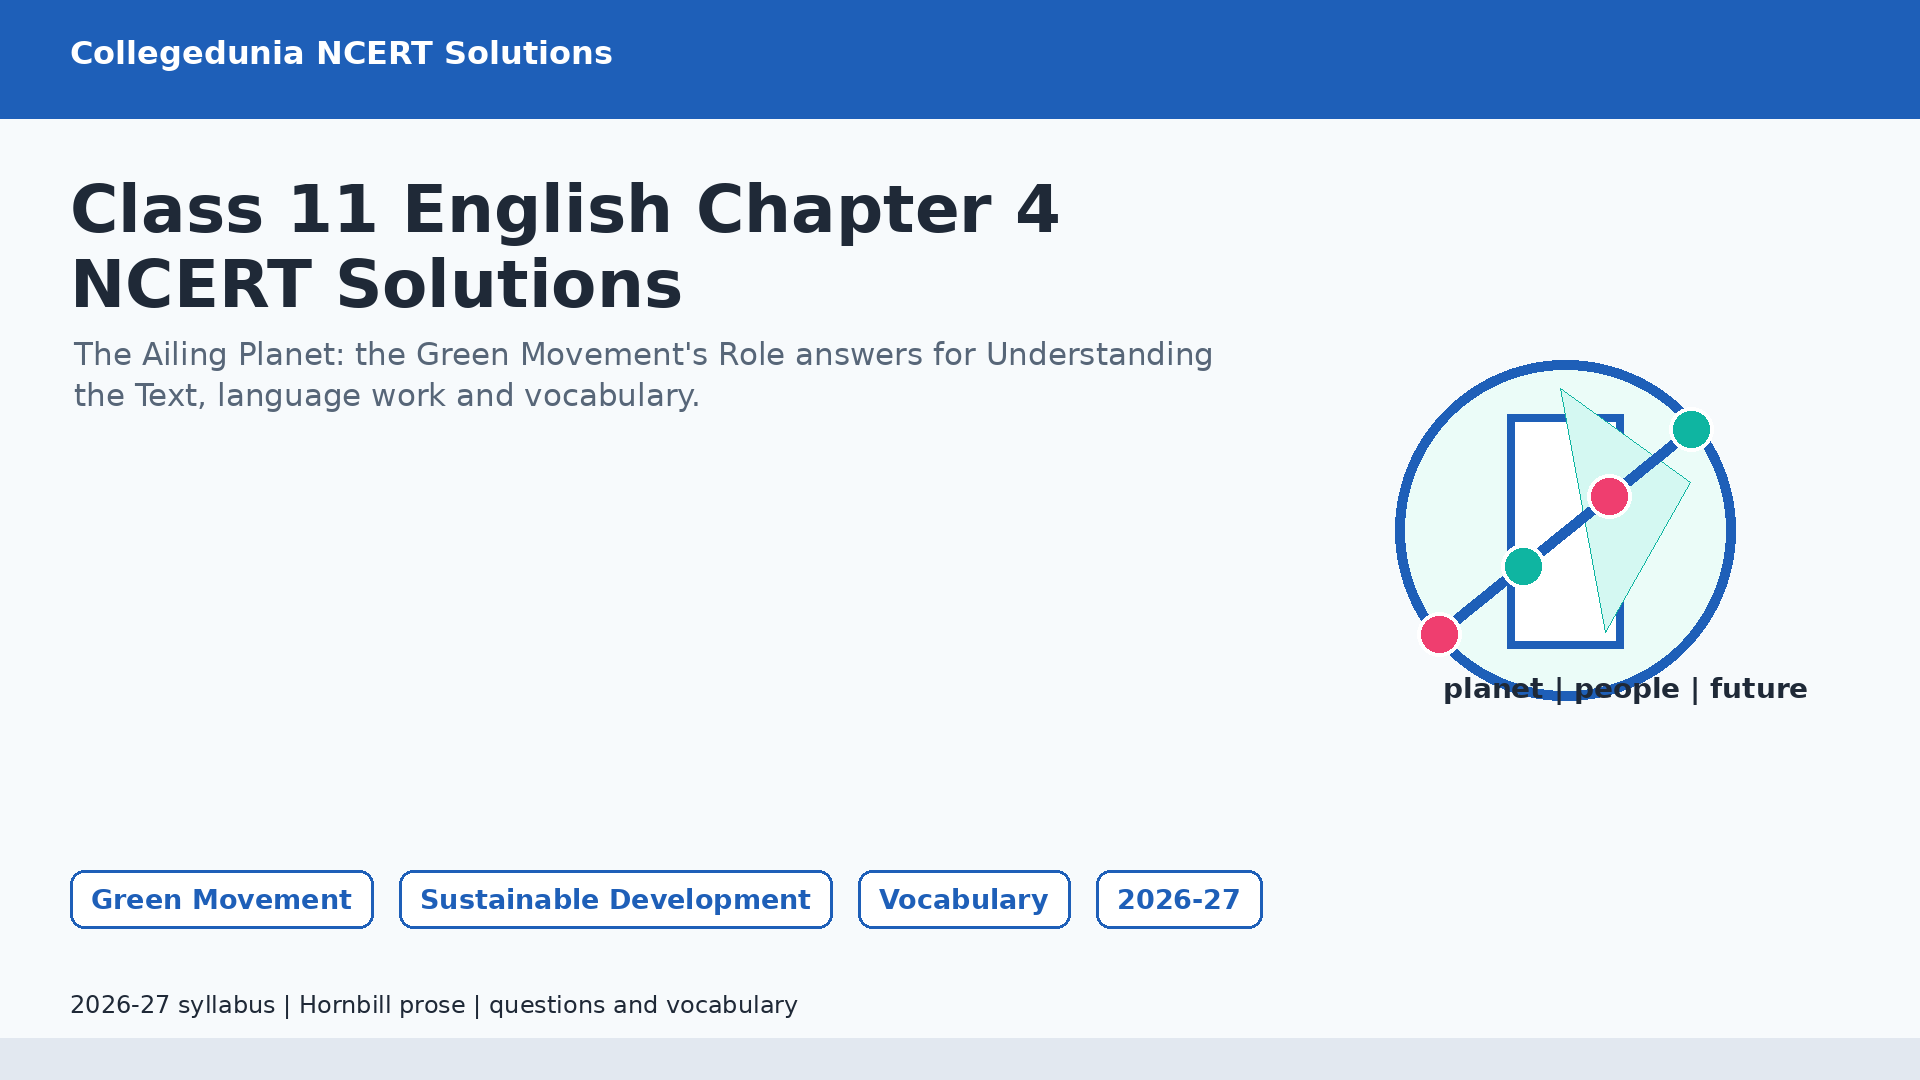The height and width of the screenshot is (1080, 1920).
Task: Click the 'Class 11 English Chapter 4' heading
Action: 564,210
